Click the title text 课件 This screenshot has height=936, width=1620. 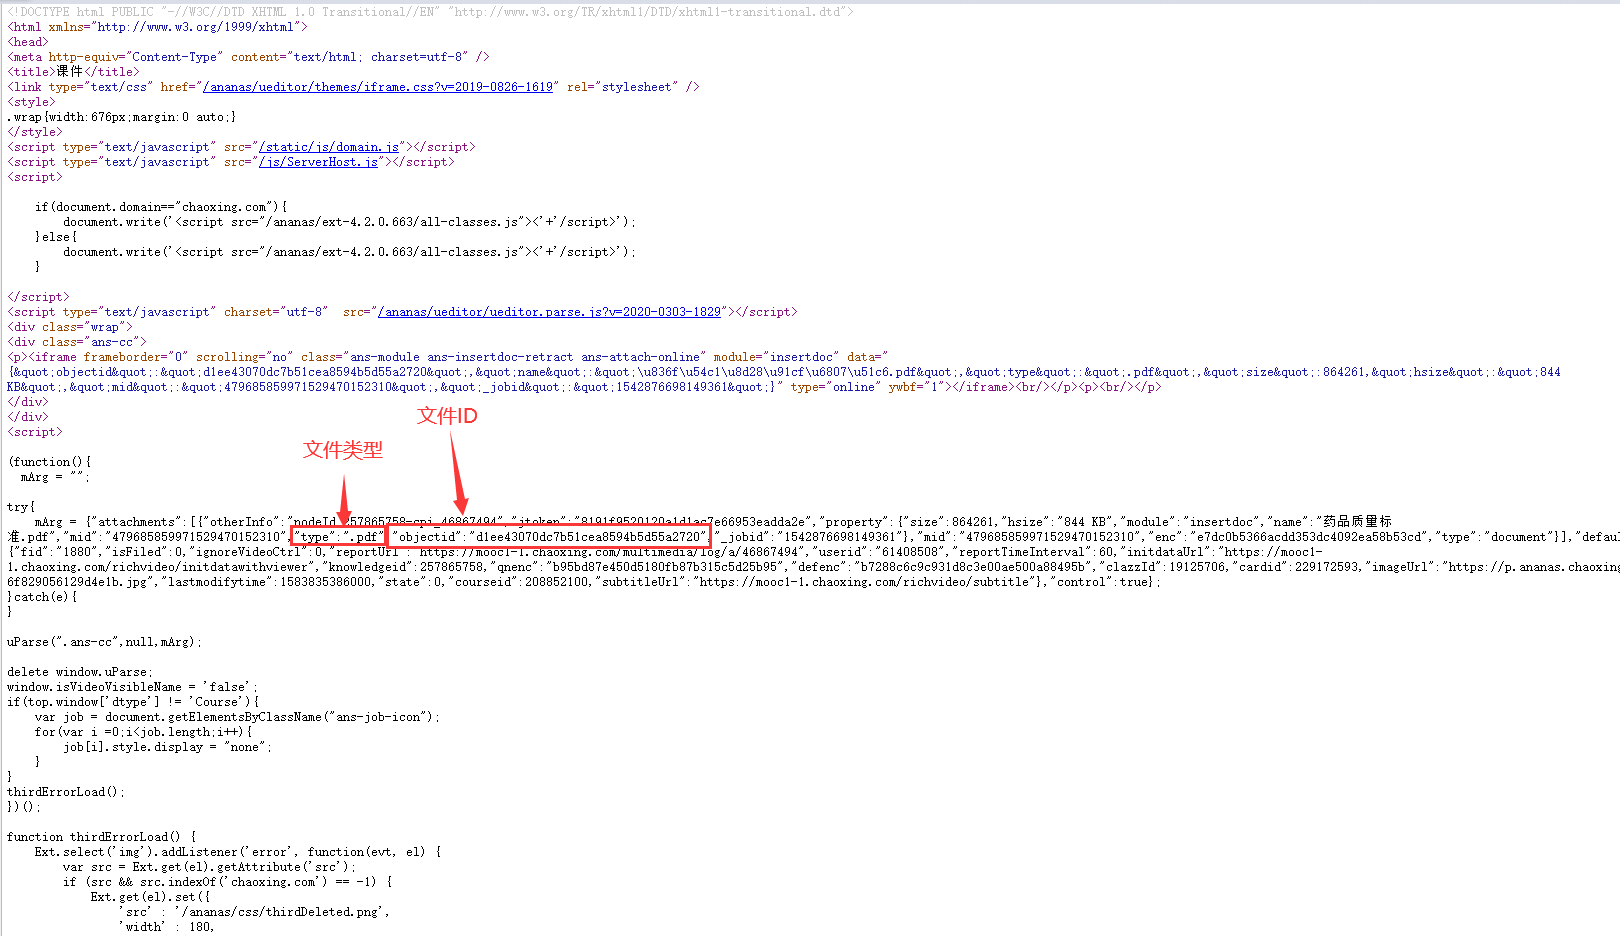[70, 72]
